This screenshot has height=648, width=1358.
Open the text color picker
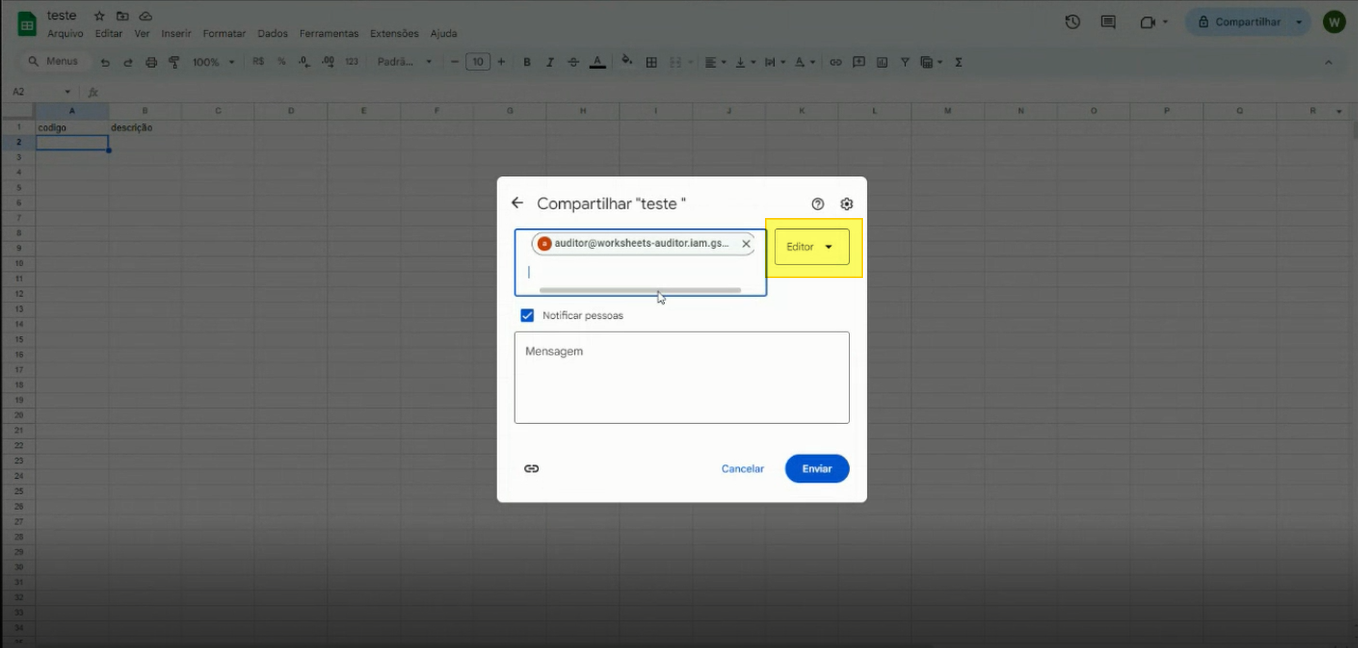click(597, 62)
